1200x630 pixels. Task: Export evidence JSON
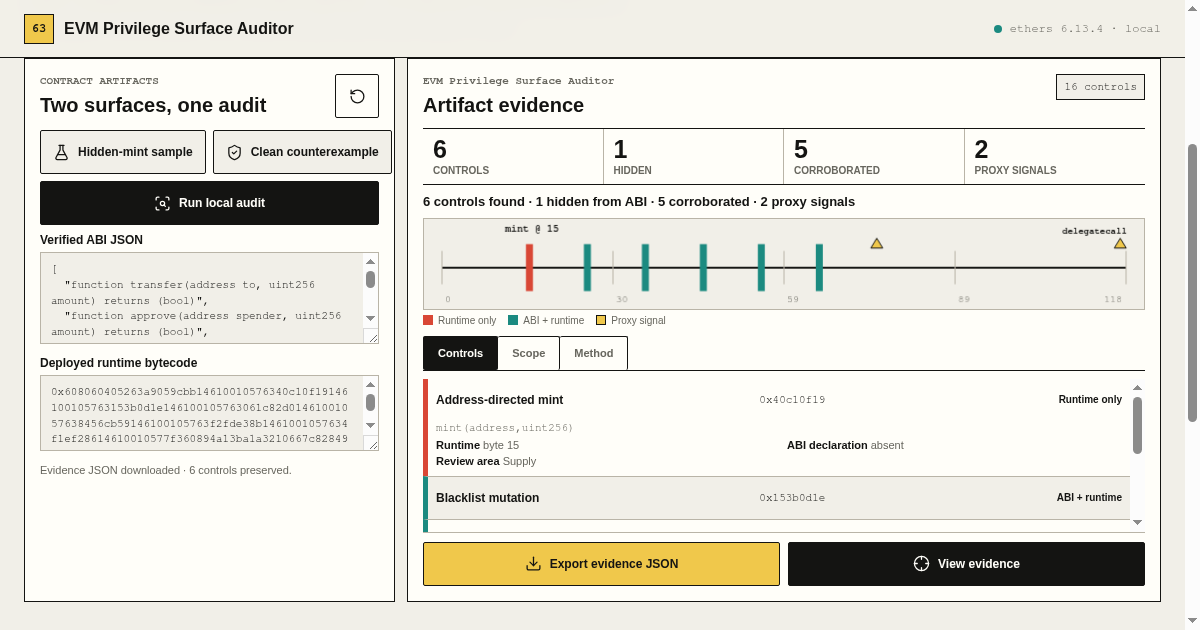click(601, 564)
